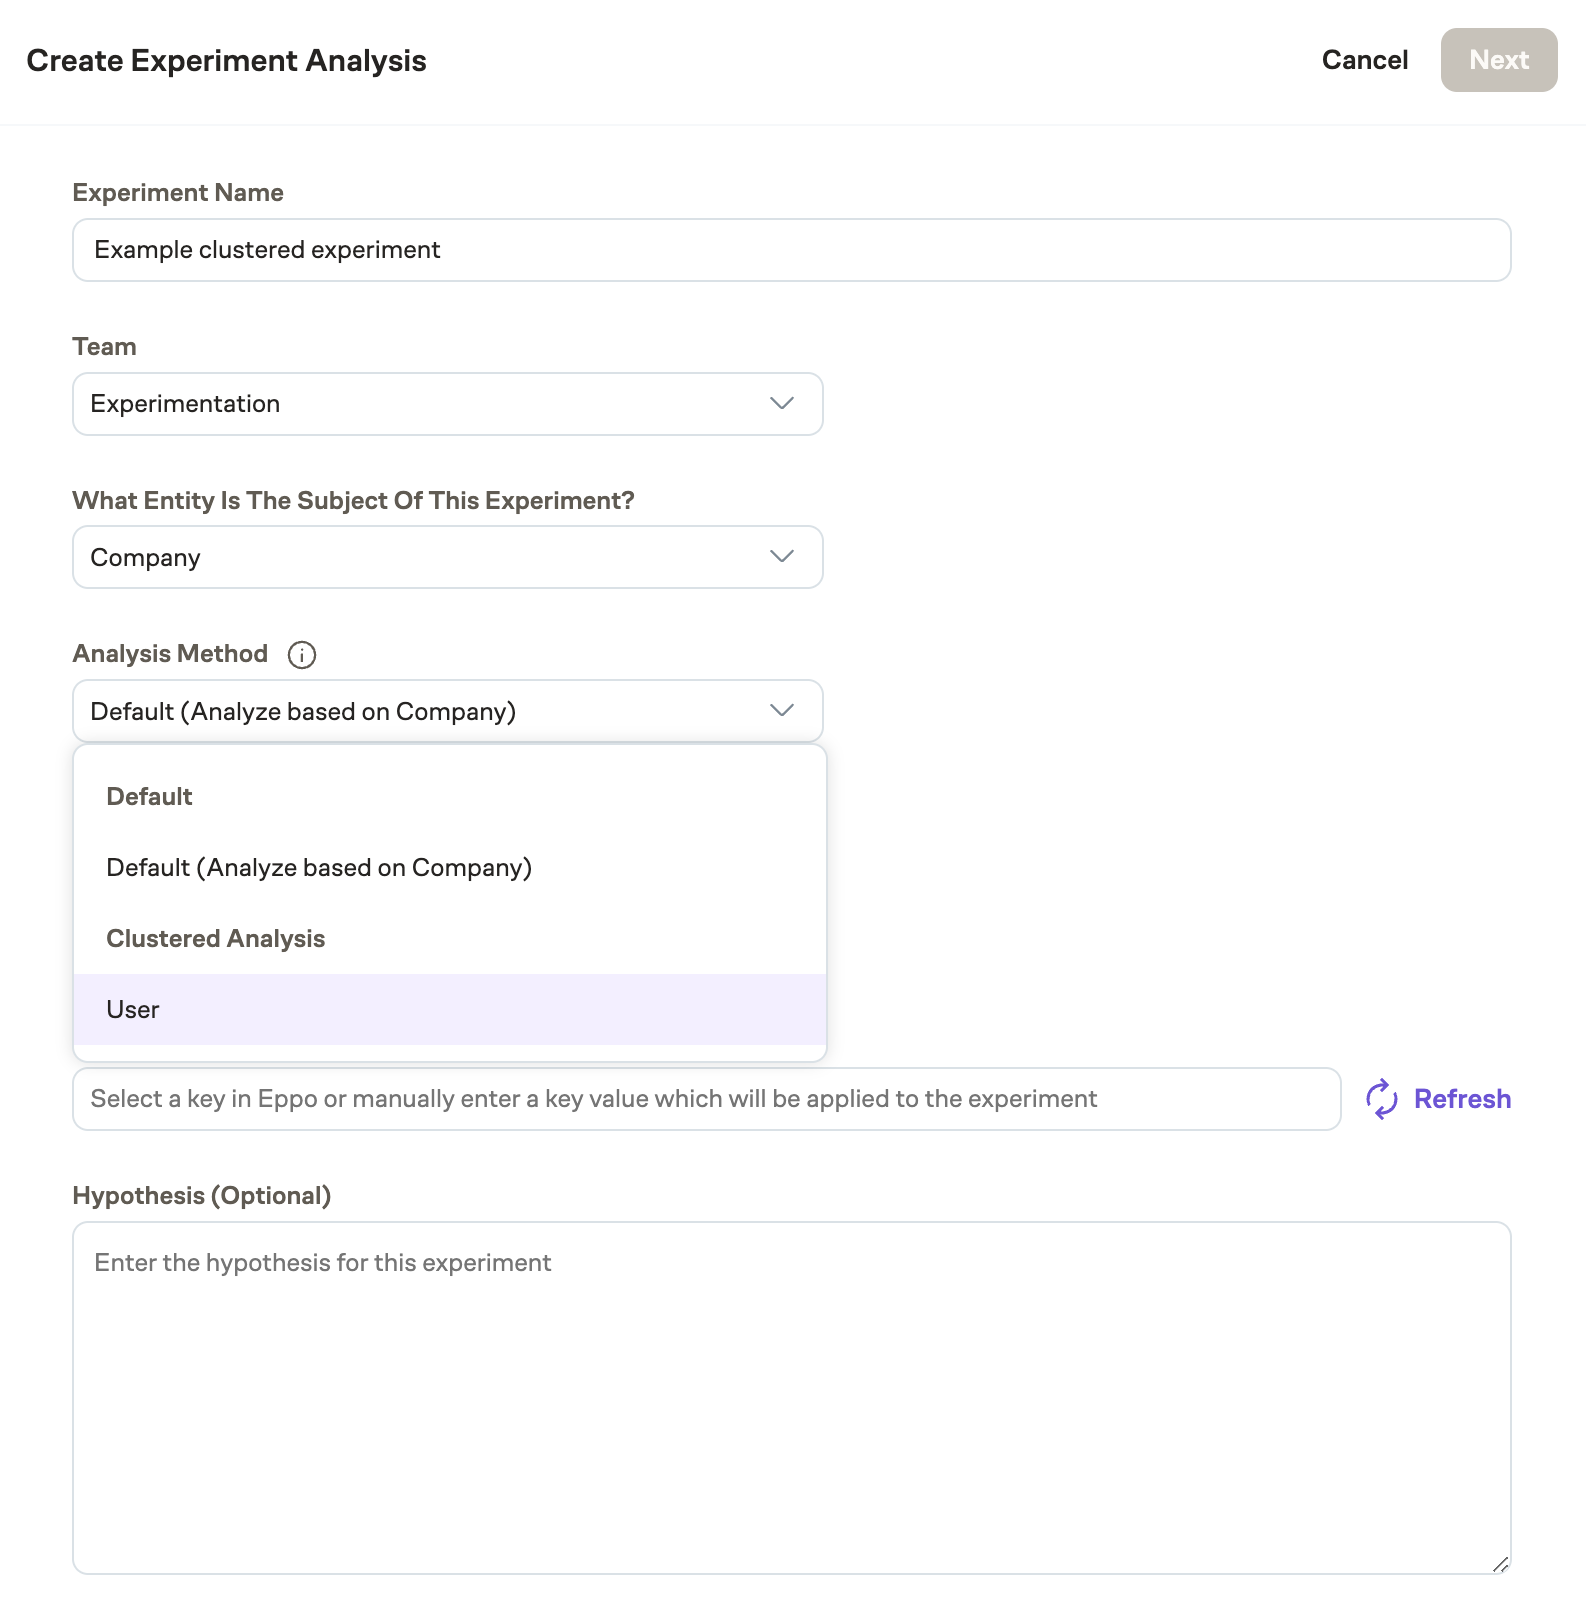
Task: Open the entity dropdown showing Company
Action: click(446, 557)
